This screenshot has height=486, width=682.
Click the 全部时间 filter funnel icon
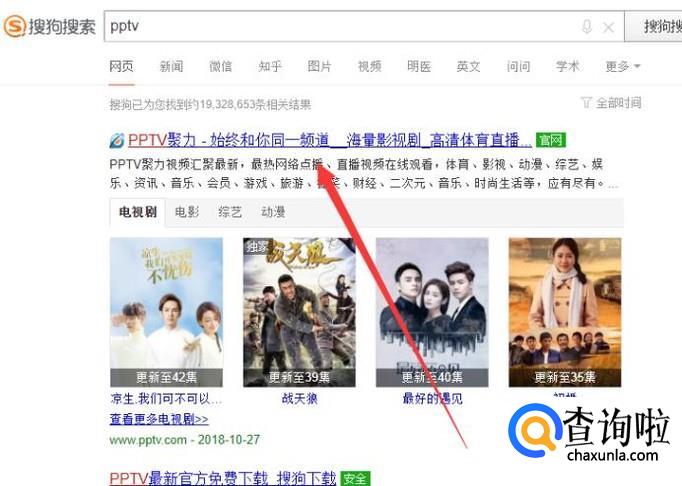coord(586,103)
